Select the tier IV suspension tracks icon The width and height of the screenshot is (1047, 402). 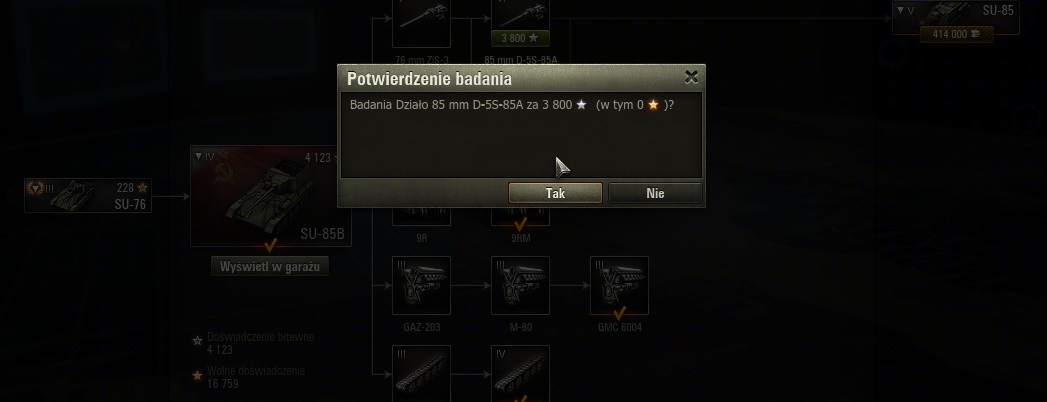[520, 373]
